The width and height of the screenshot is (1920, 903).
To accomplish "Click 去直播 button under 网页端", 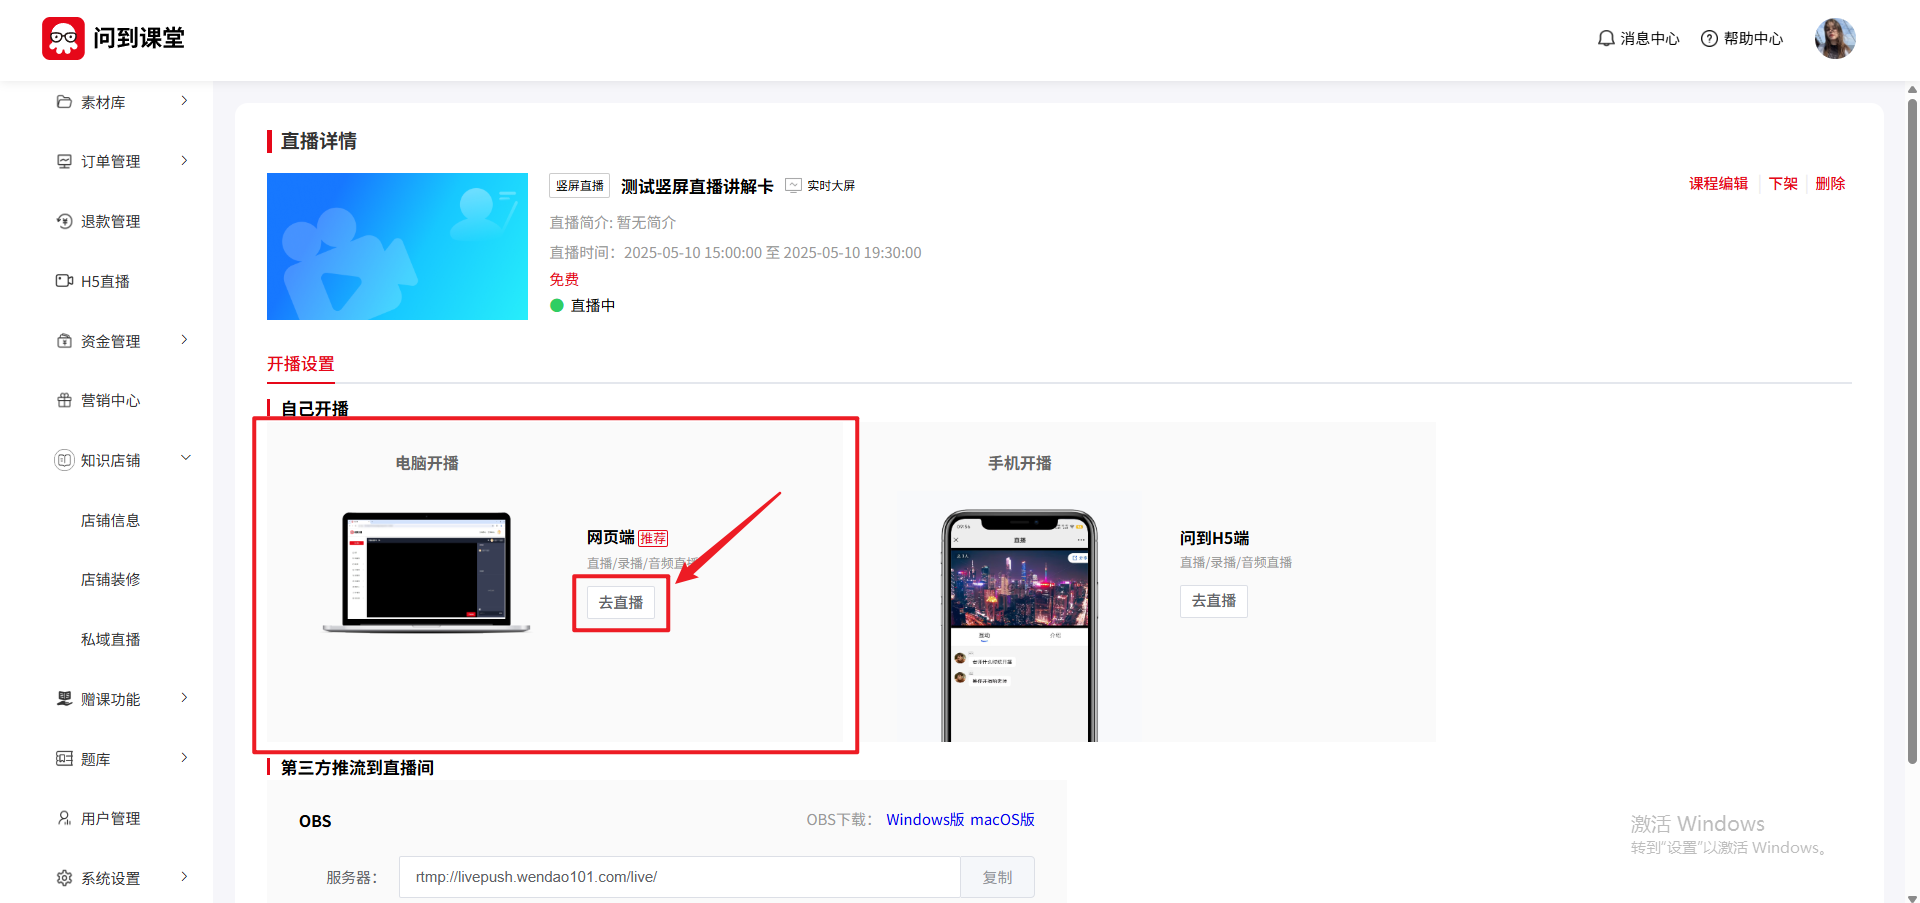I will click(x=621, y=602).
